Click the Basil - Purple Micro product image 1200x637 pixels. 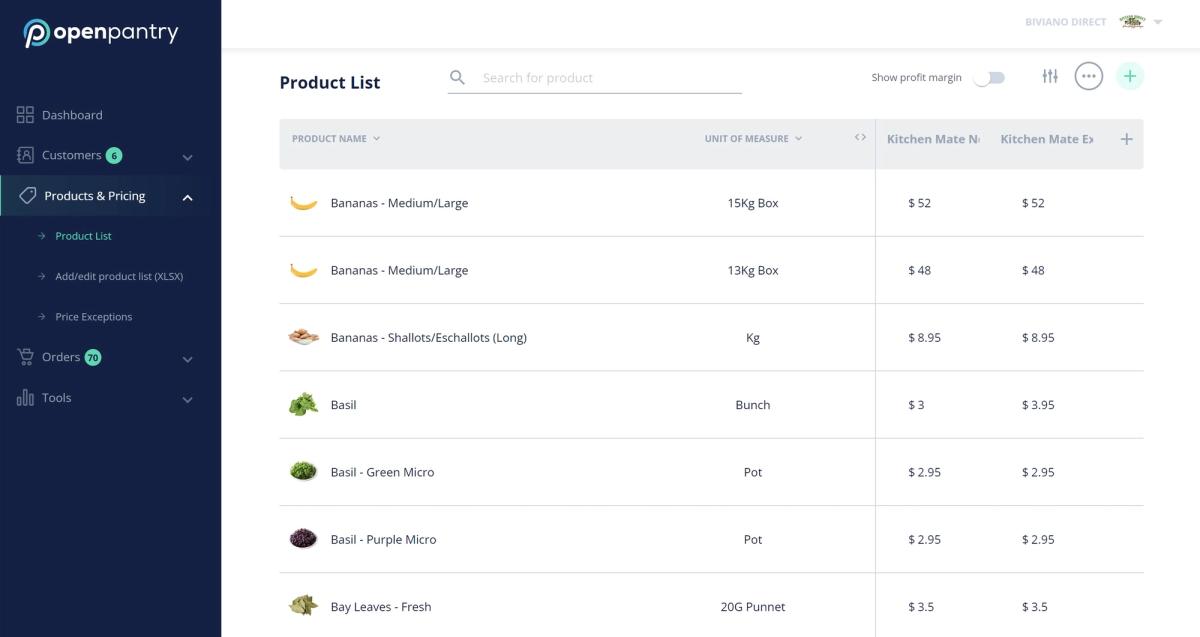coord(303,539)
